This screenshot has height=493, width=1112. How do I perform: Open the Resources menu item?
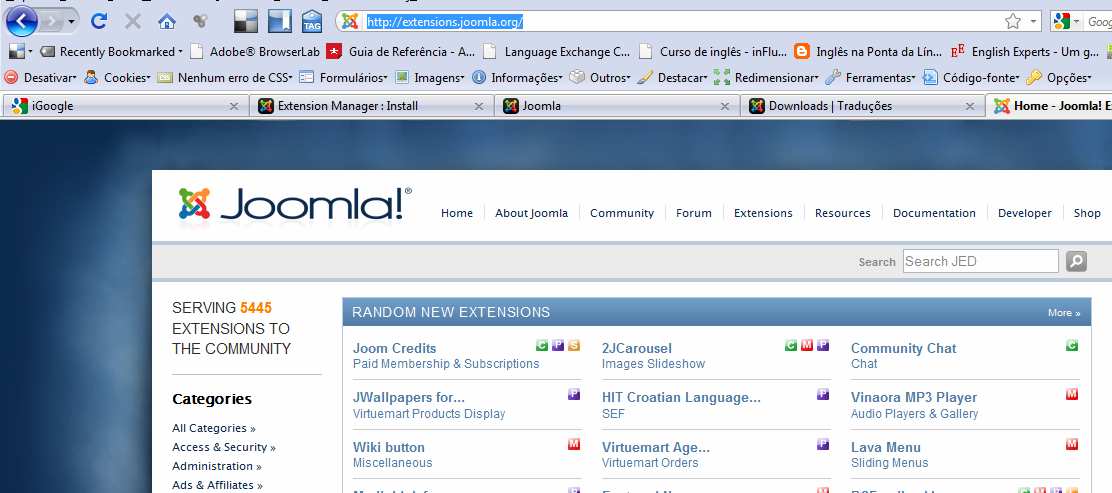[843, 213]
